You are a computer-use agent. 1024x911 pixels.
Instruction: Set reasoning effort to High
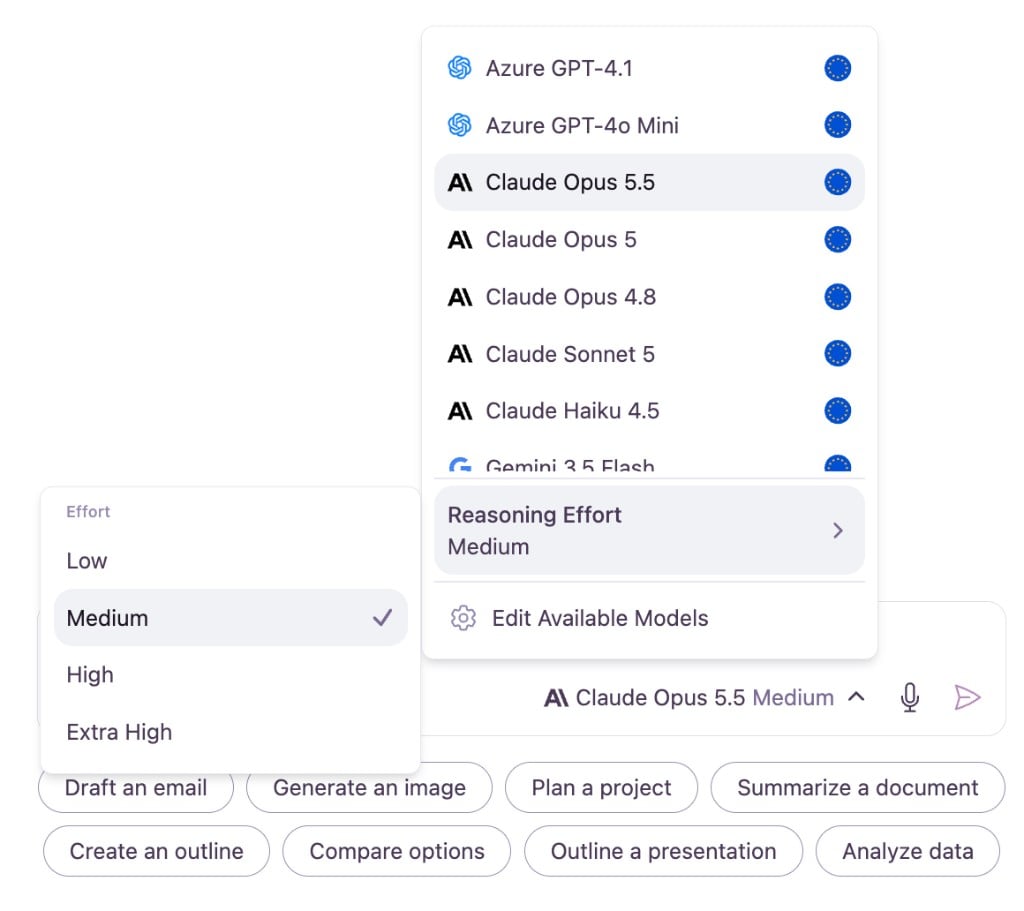[x=231, y=675]
